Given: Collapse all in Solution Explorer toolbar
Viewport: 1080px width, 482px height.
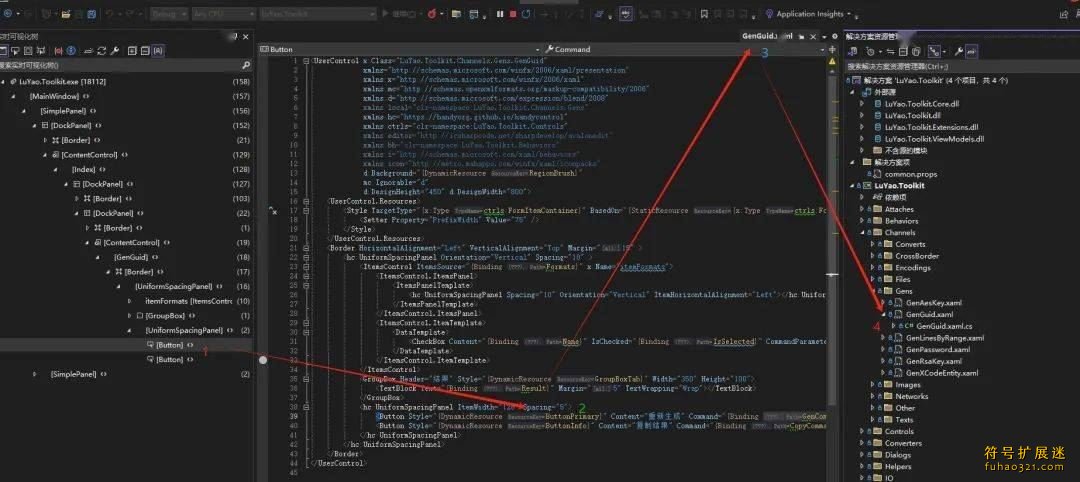Looking at the screenshot, I should pyautogui.click(x=902, y=52).
